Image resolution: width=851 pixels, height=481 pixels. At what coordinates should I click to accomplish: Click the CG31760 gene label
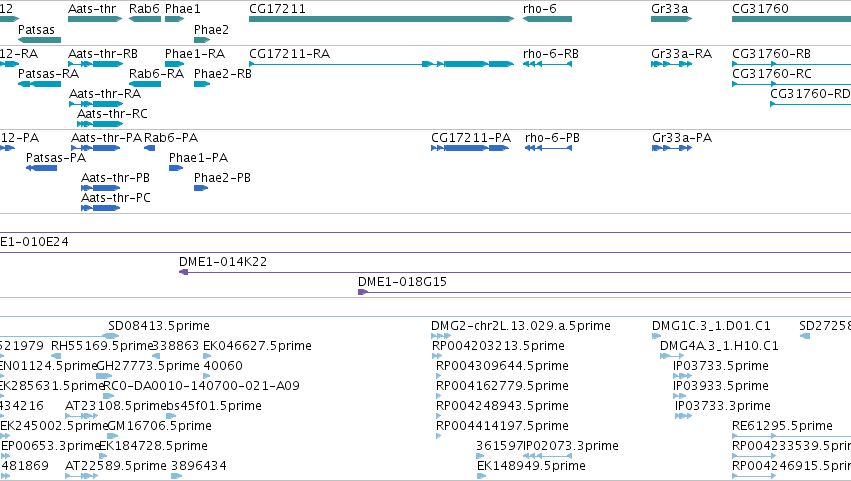coord(760,9)
